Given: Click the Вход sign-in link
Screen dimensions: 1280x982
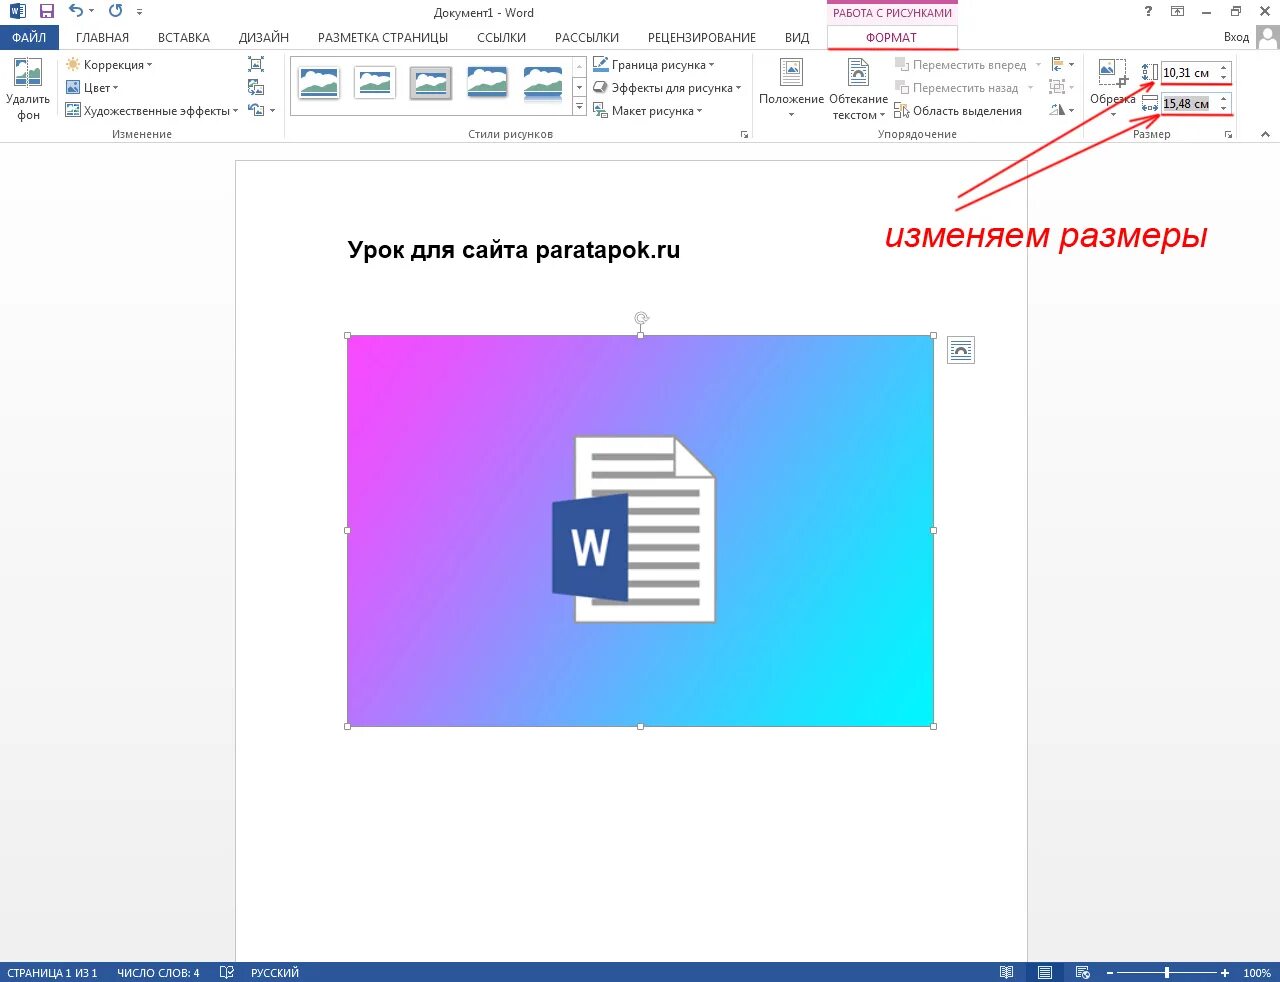Looking at the screenshot, I should pos(1236,37).
